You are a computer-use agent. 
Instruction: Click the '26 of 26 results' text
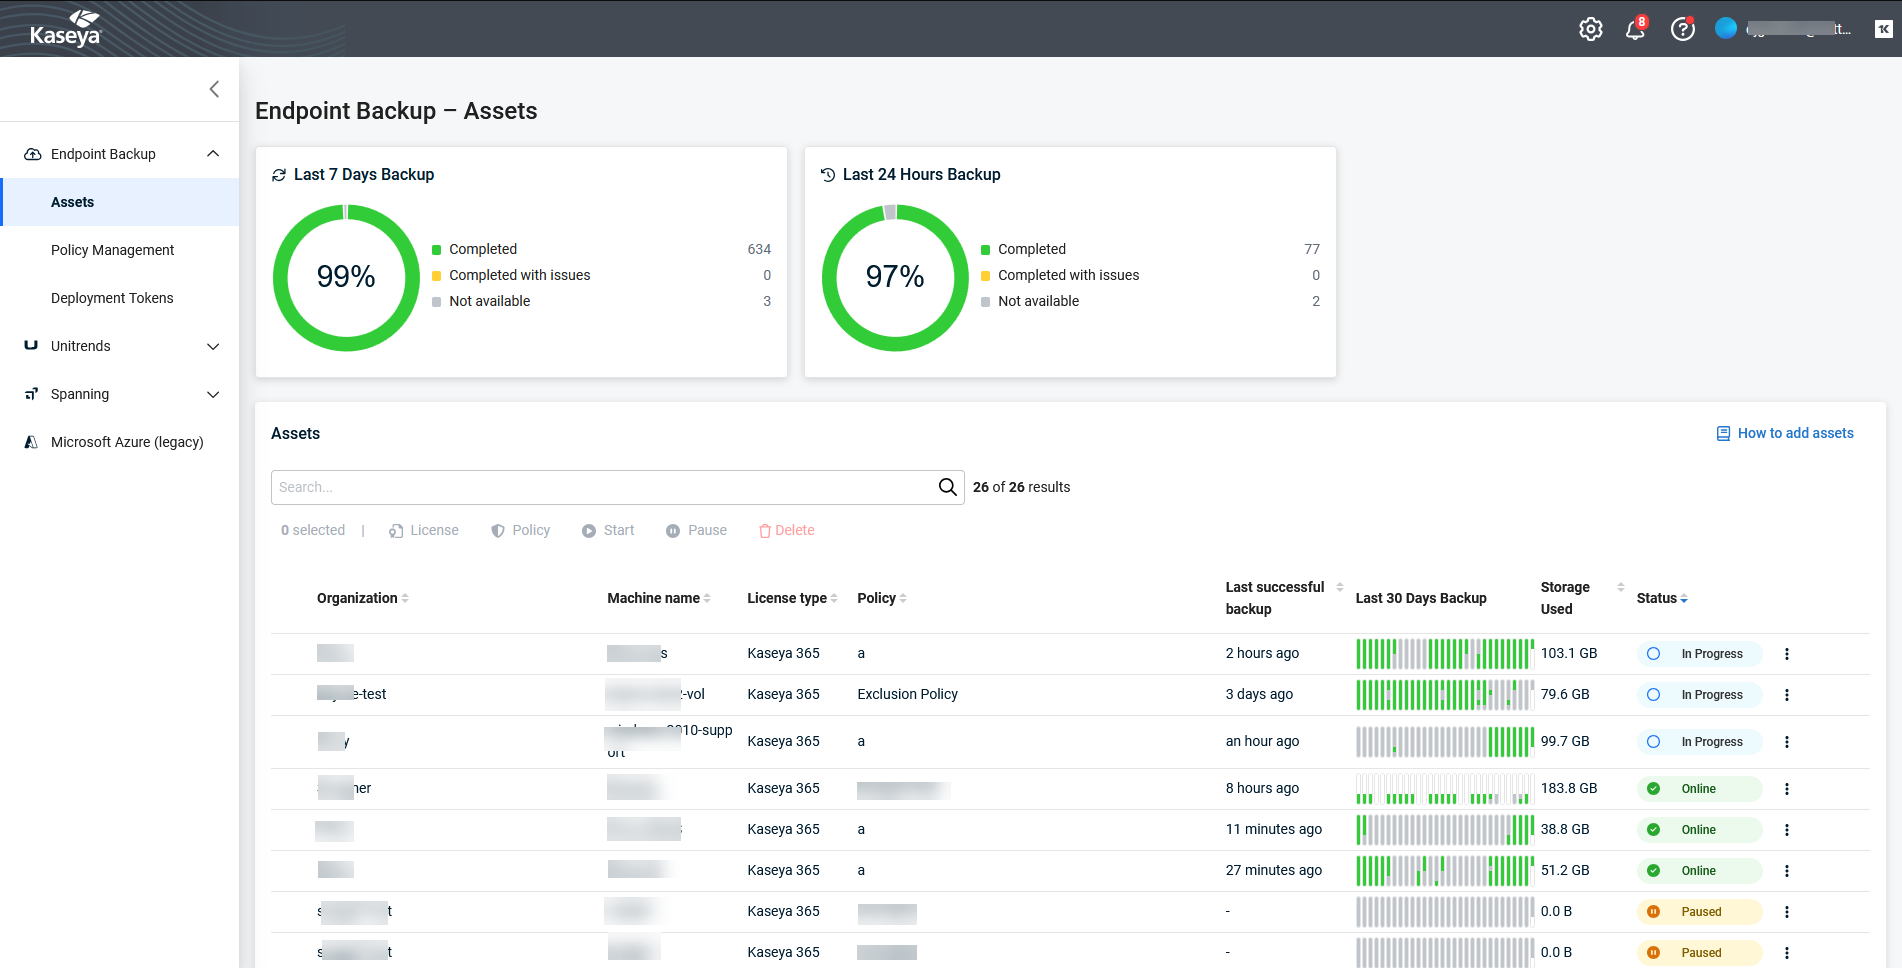[x=1021, y=487]
